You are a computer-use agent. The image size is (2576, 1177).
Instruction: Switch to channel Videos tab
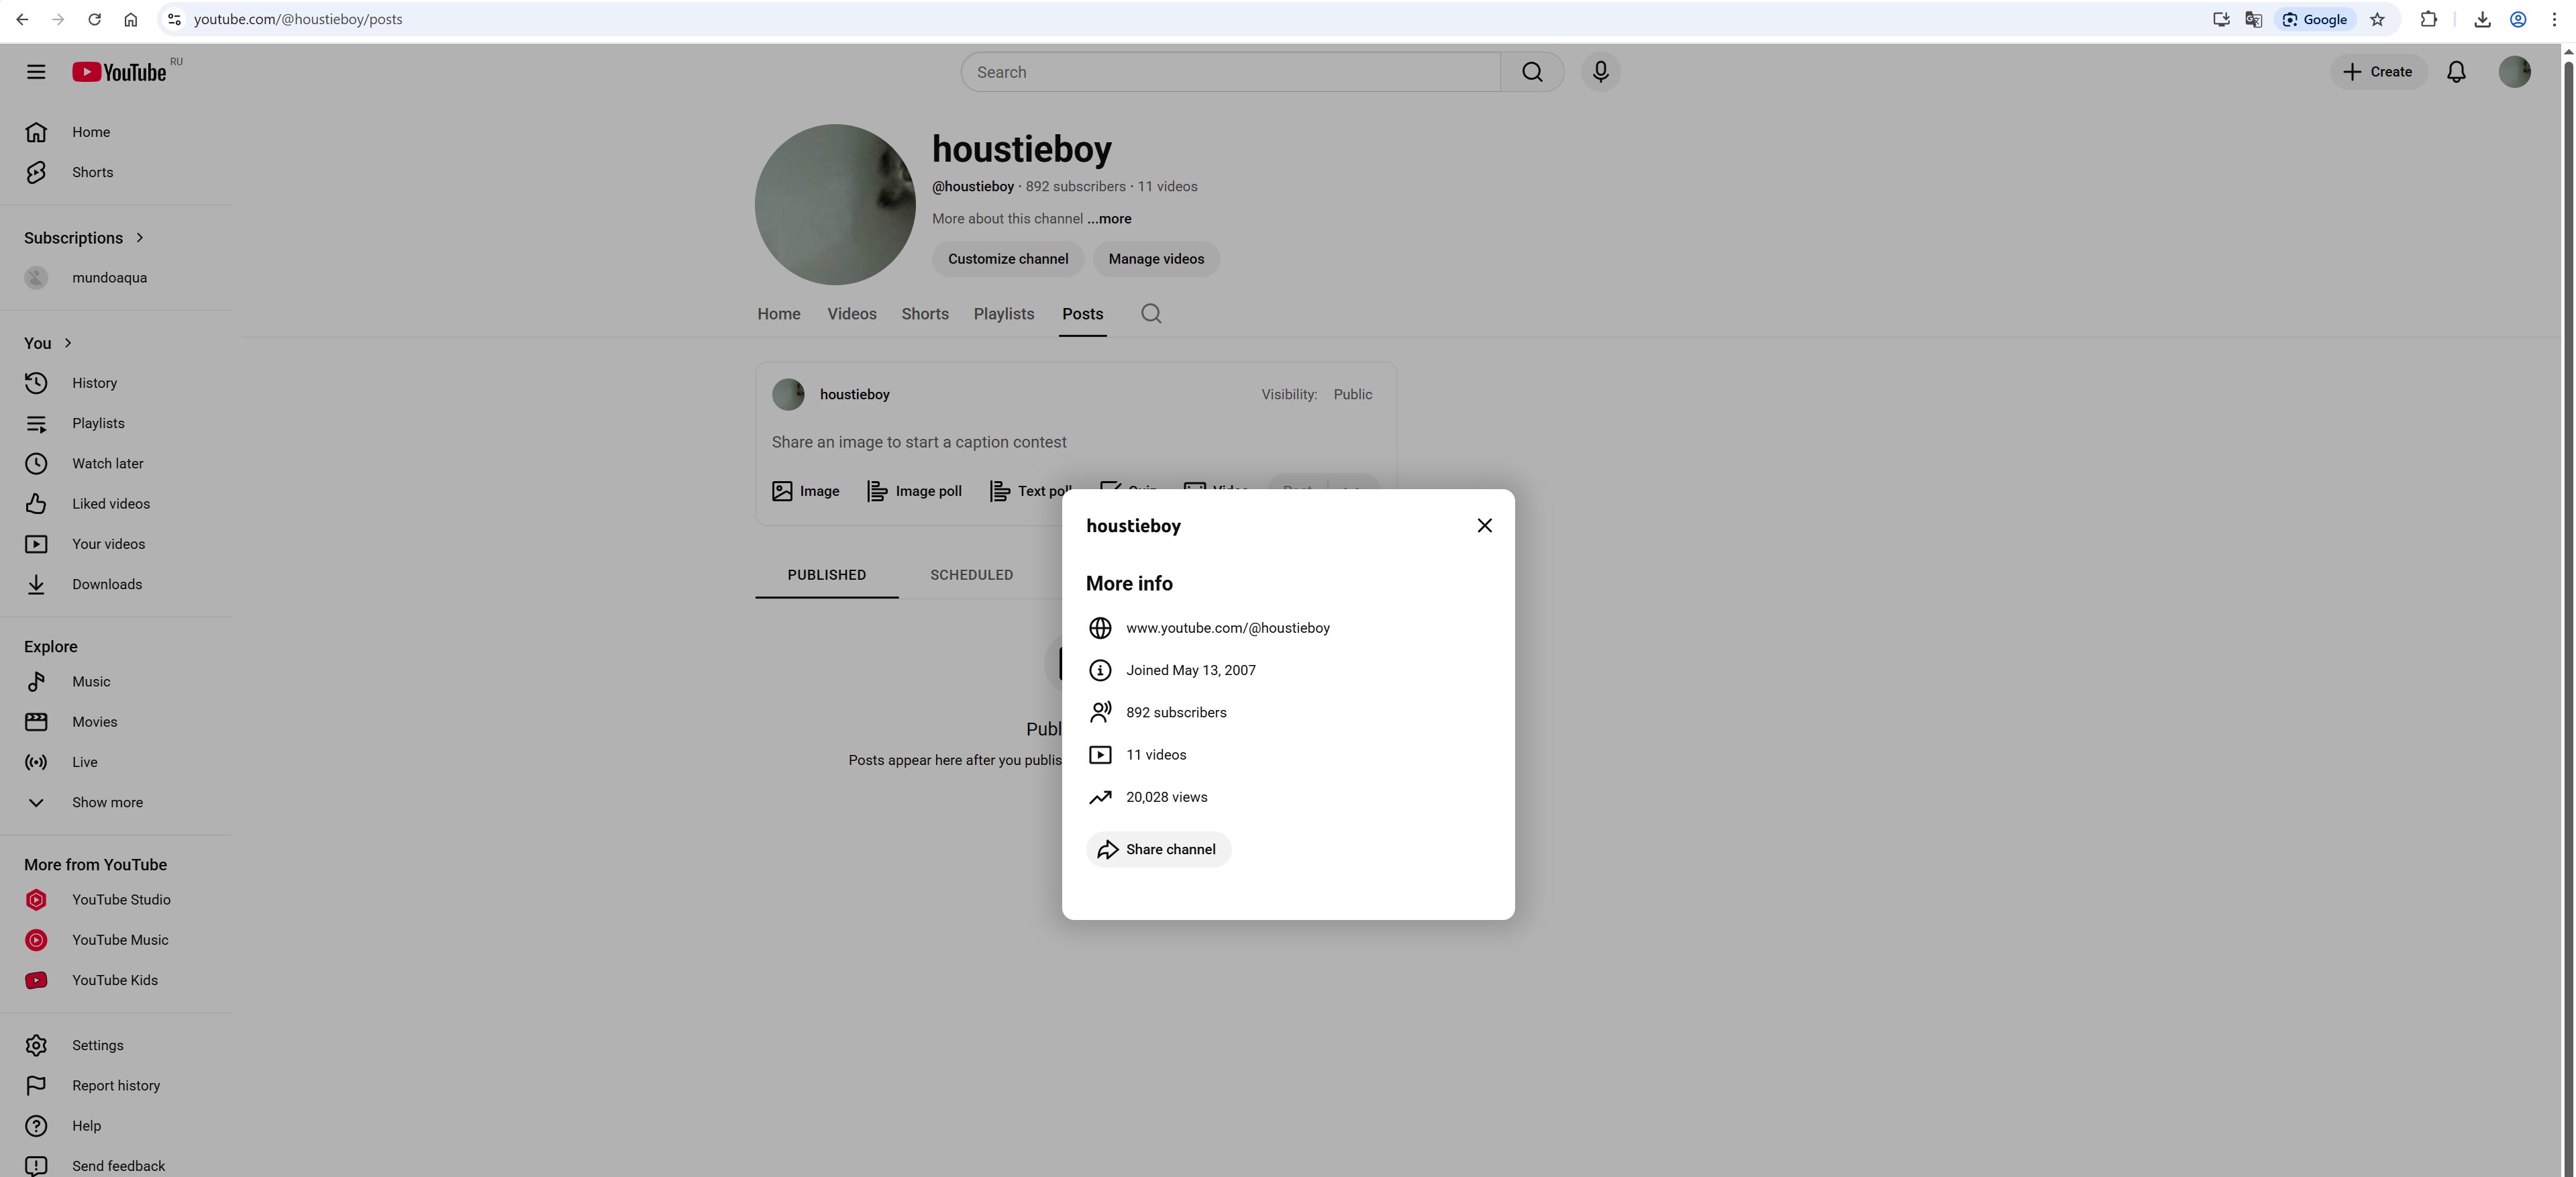coord(852,314)
